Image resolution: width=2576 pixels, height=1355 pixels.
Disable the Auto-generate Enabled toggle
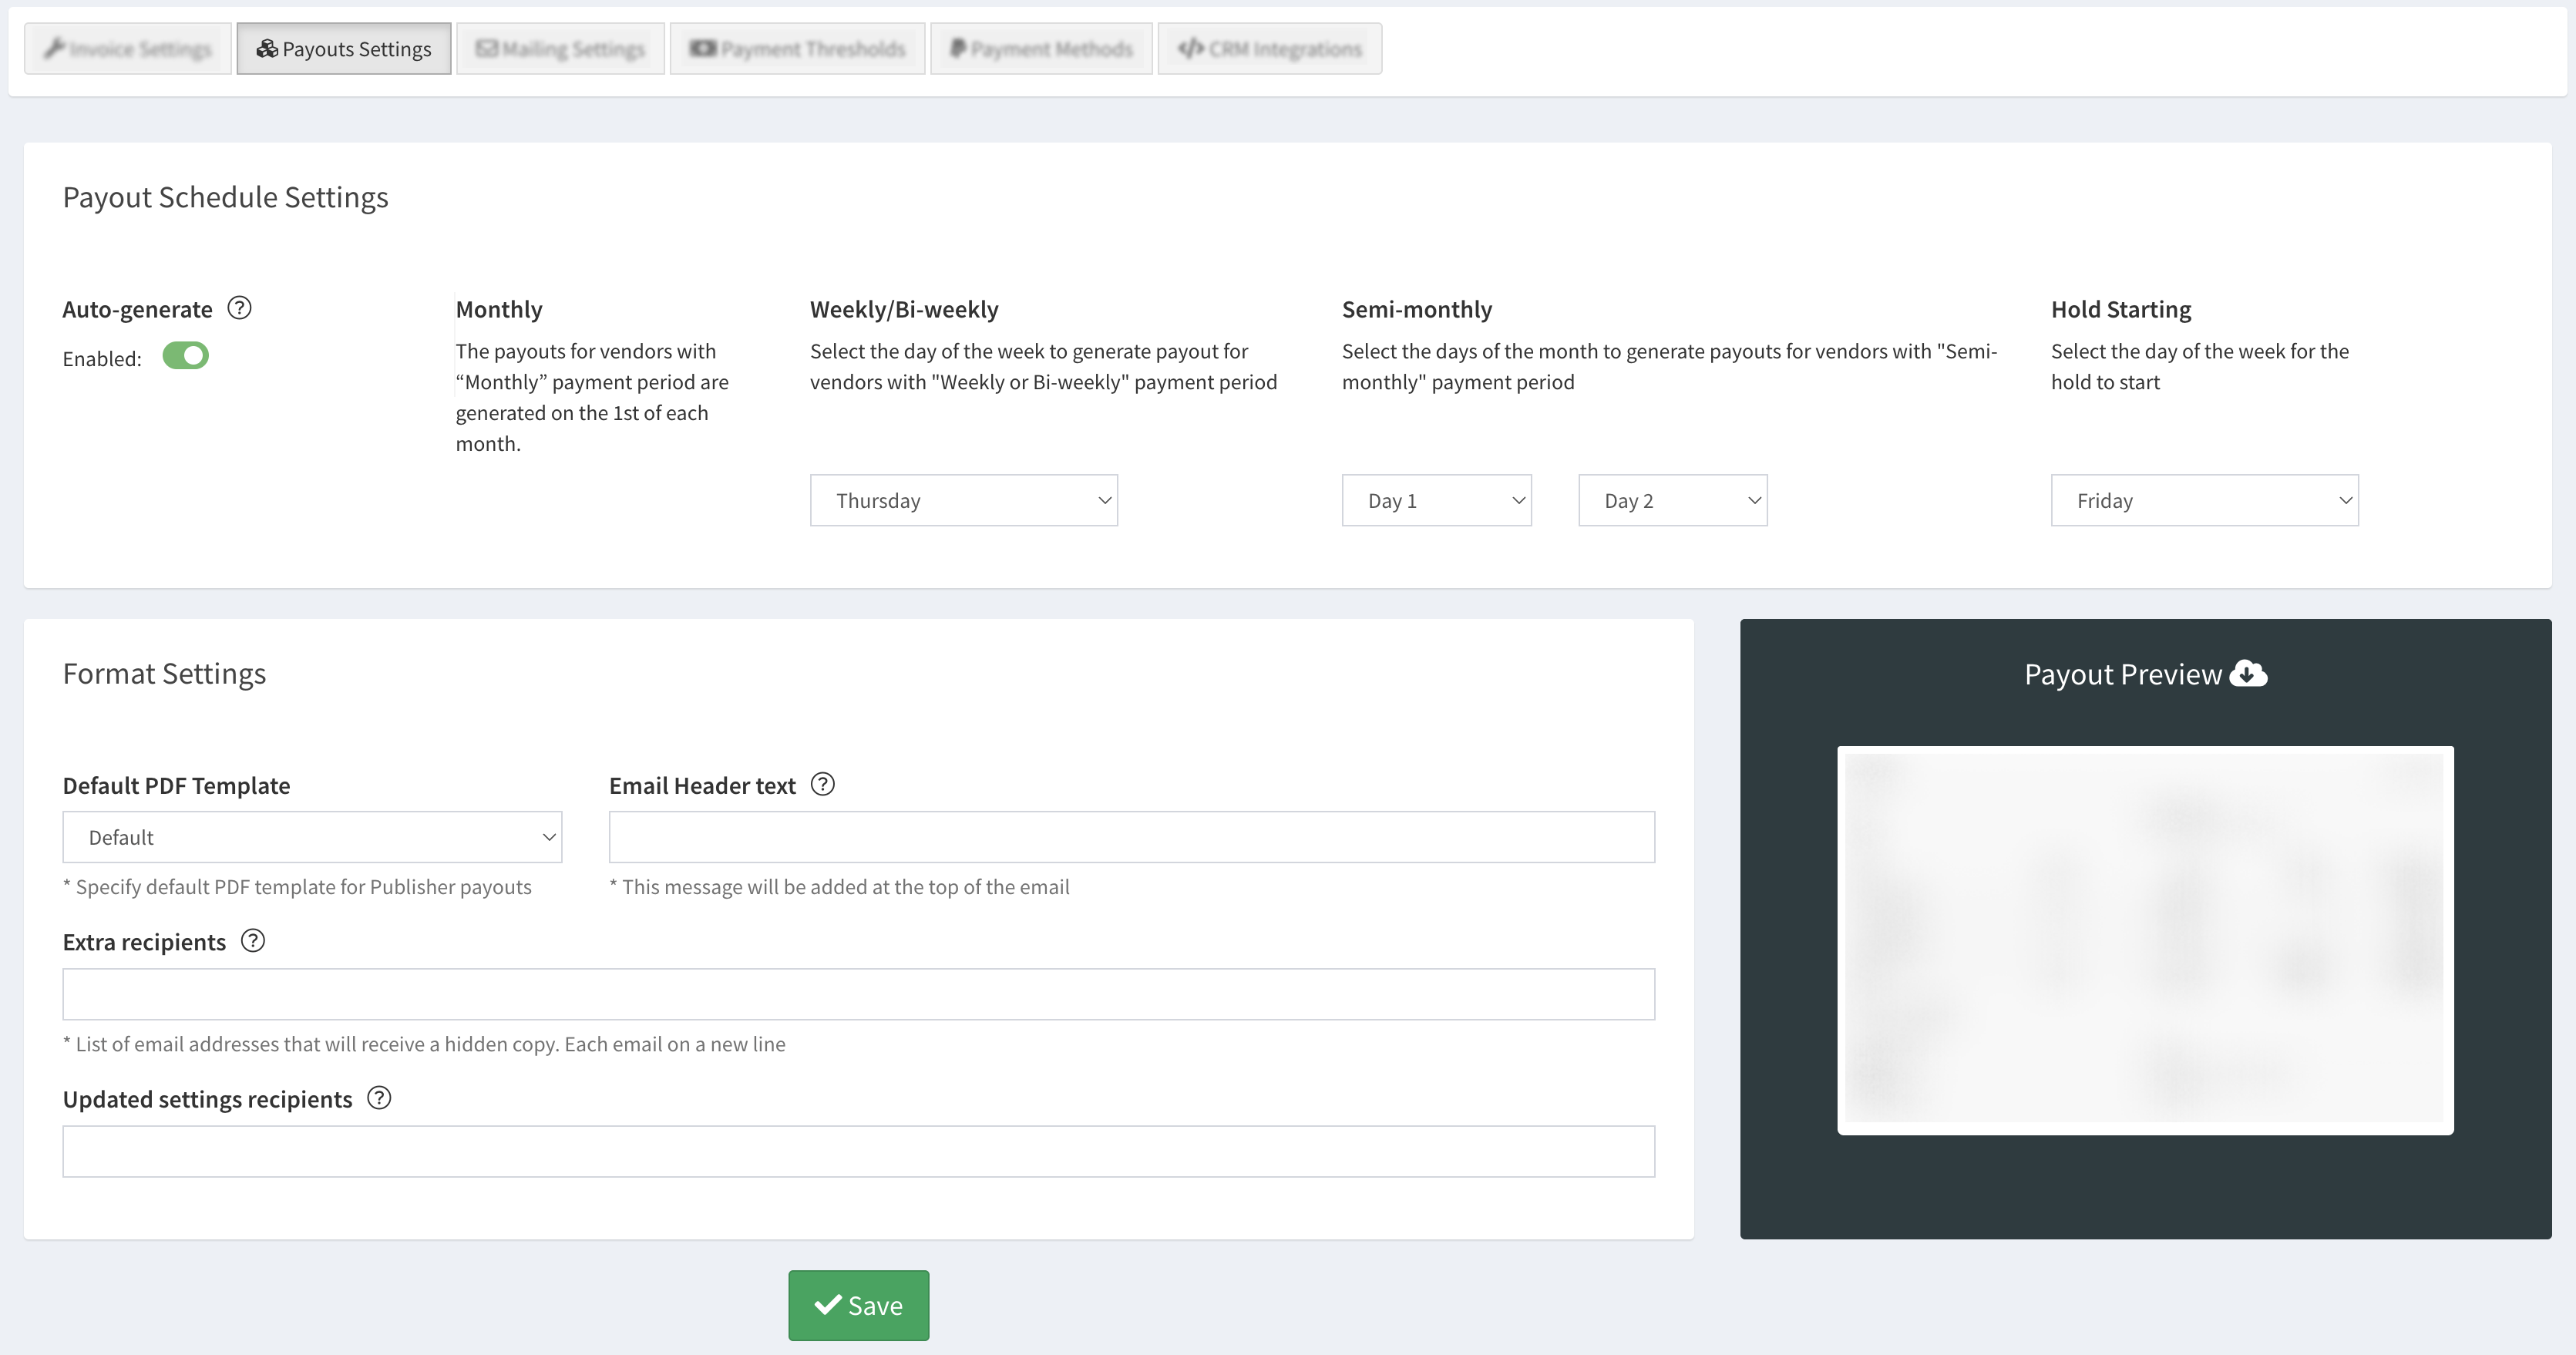[x=186, y=356]
